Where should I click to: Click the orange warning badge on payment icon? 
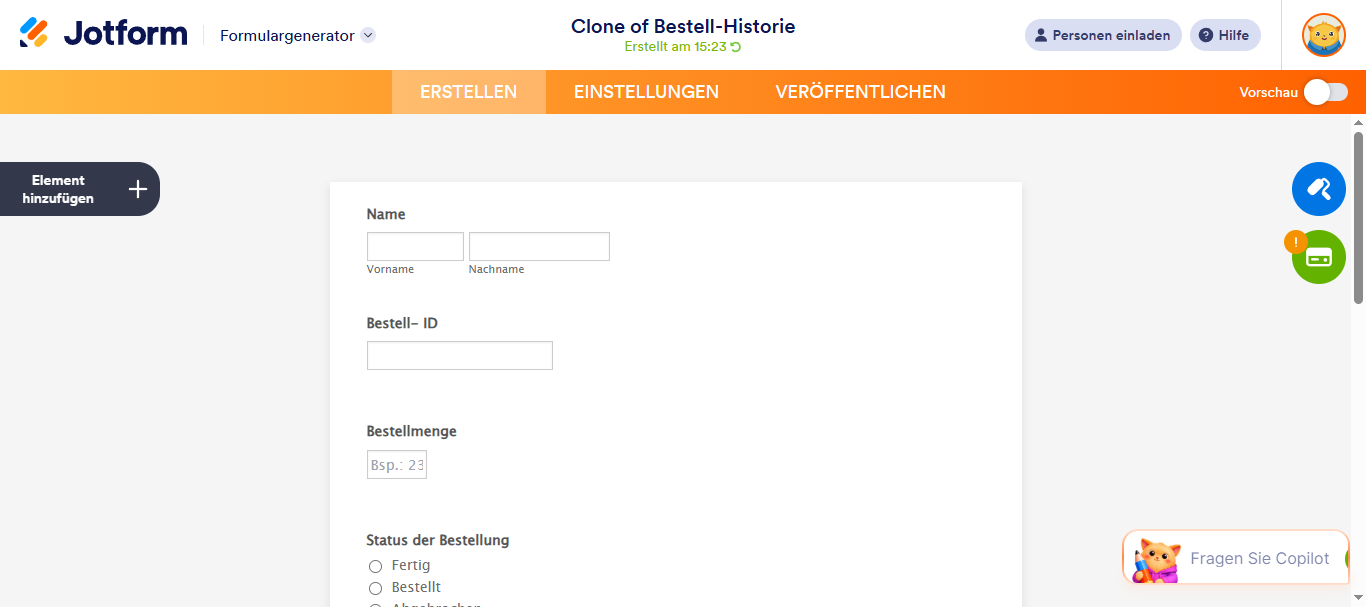pos(1296,242)
